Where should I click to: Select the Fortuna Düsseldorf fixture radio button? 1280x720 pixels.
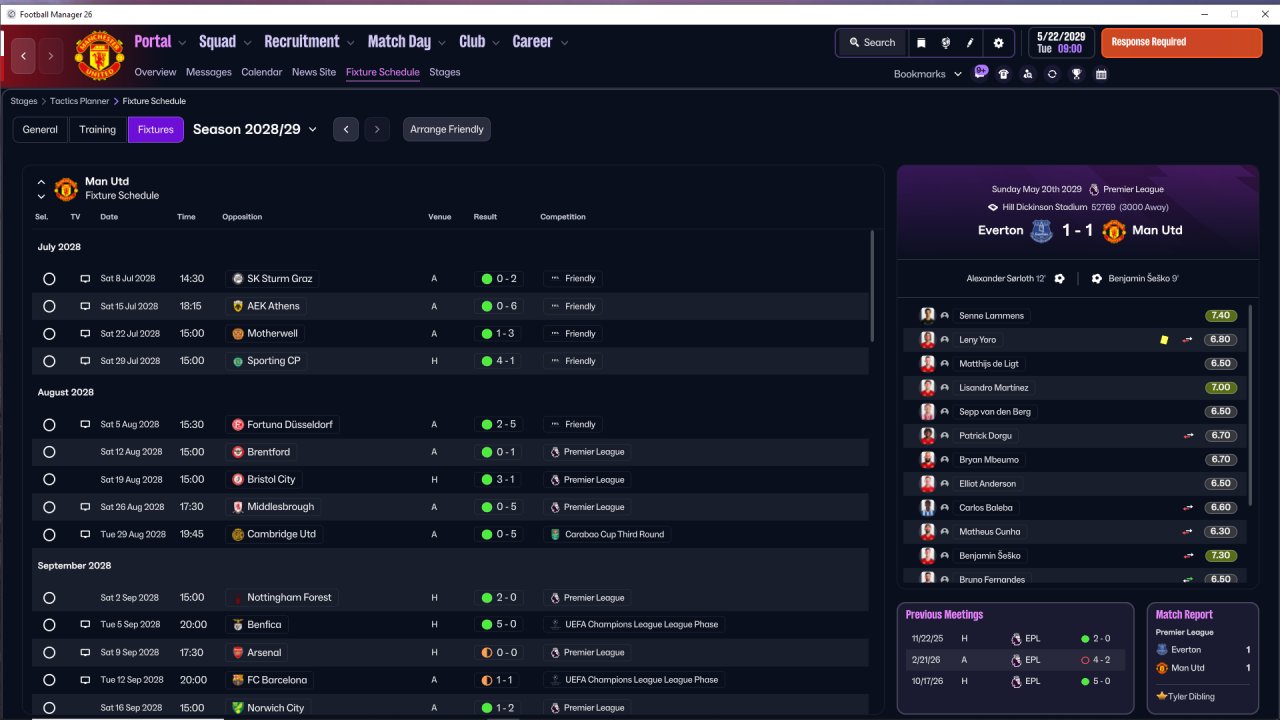pos(49,425)
